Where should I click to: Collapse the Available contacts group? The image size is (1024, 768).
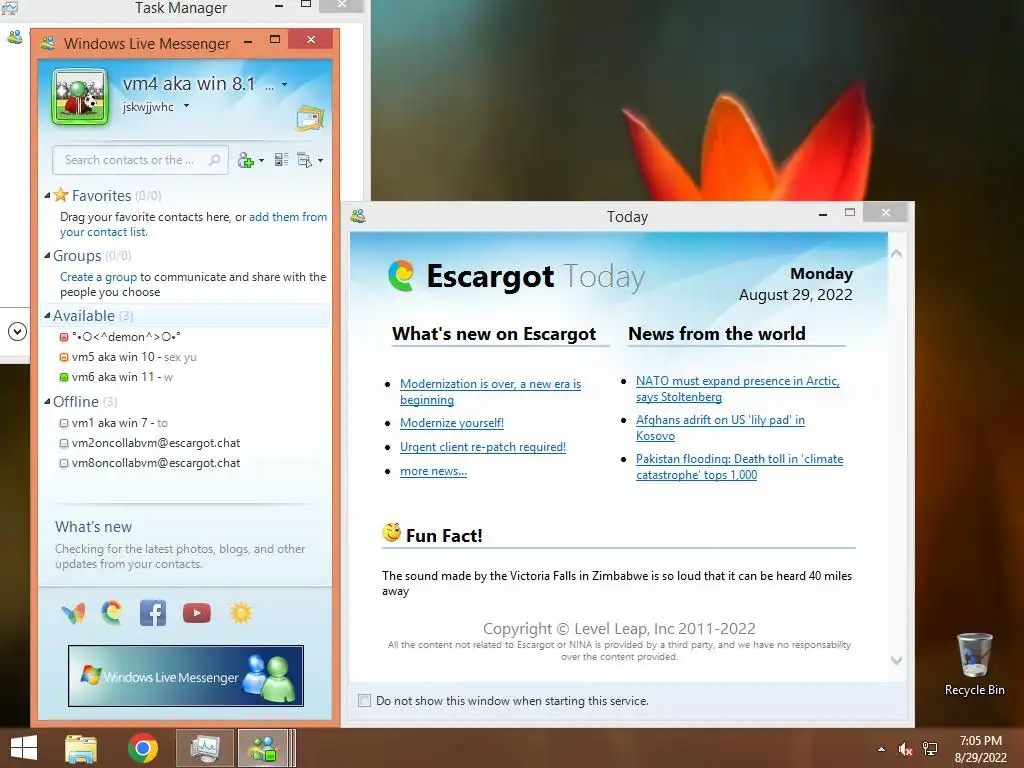[x=47, y=315]
